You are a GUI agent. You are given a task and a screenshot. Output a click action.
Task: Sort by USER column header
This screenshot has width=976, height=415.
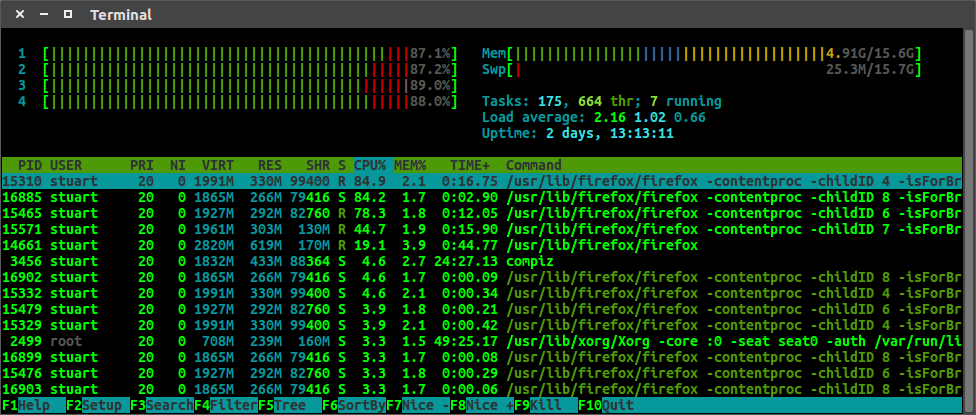click(66, 166)
